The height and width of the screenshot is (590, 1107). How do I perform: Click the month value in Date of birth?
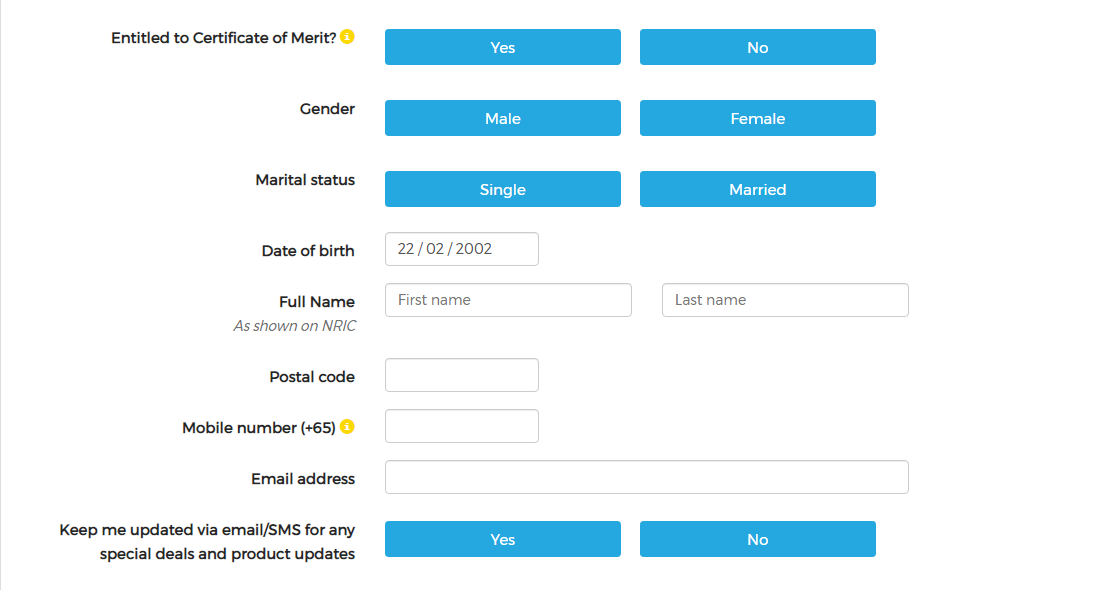435,249
